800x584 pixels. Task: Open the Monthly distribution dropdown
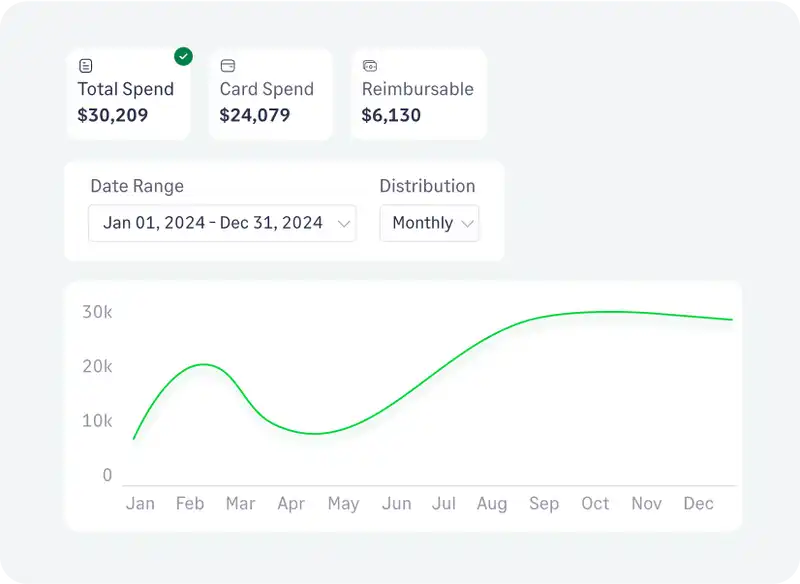tap(429, 223)
